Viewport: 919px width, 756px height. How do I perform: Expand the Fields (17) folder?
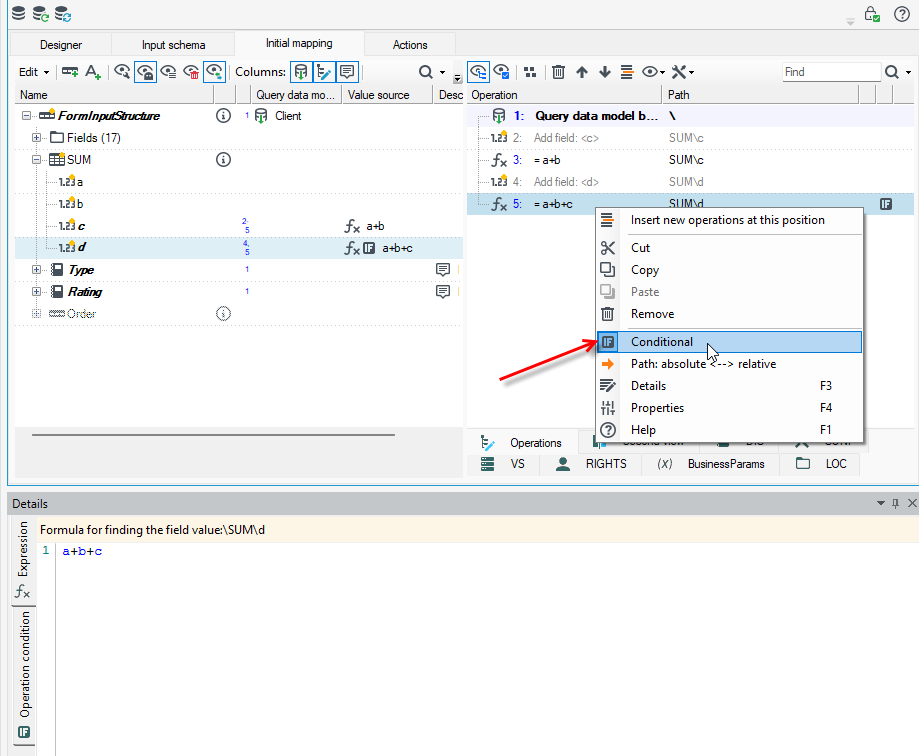[36, 138]
